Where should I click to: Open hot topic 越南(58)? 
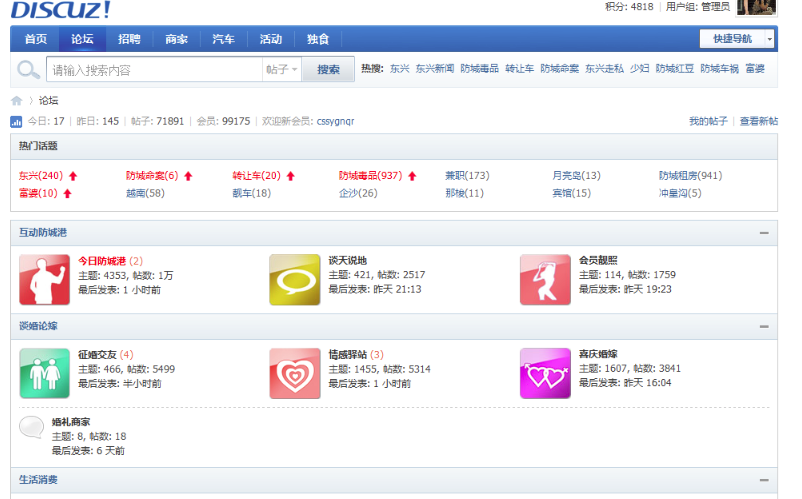(x=145, y=193)
